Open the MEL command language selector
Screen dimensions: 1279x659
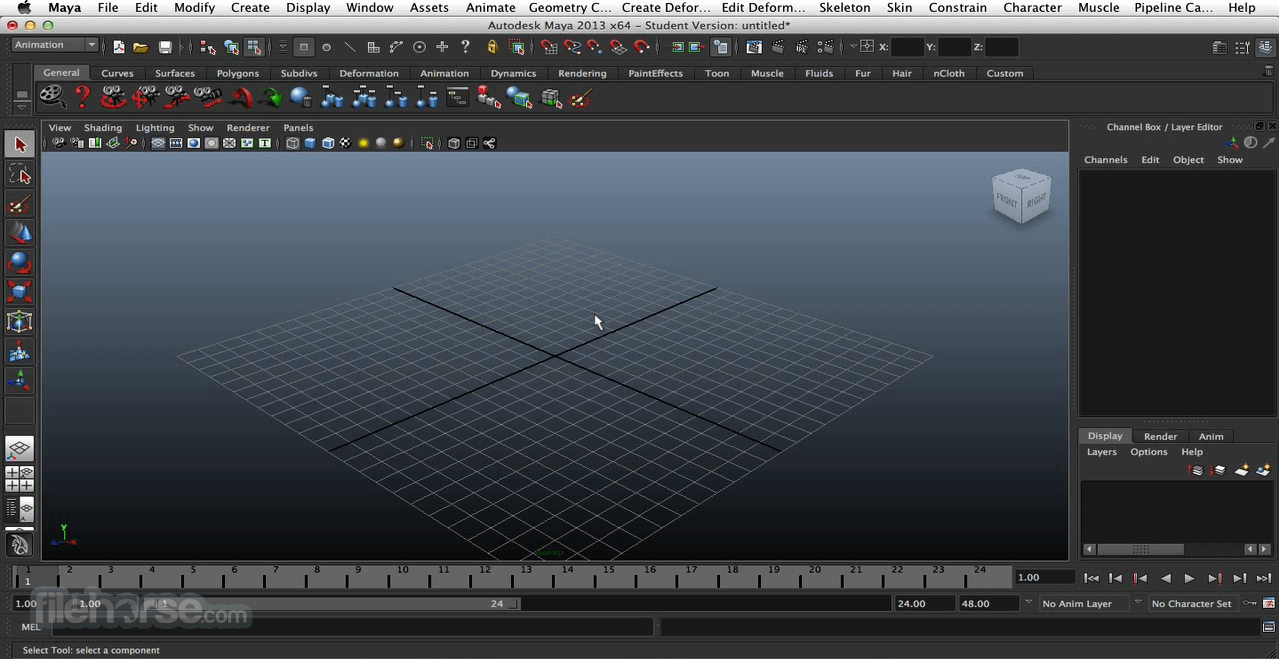31,627
